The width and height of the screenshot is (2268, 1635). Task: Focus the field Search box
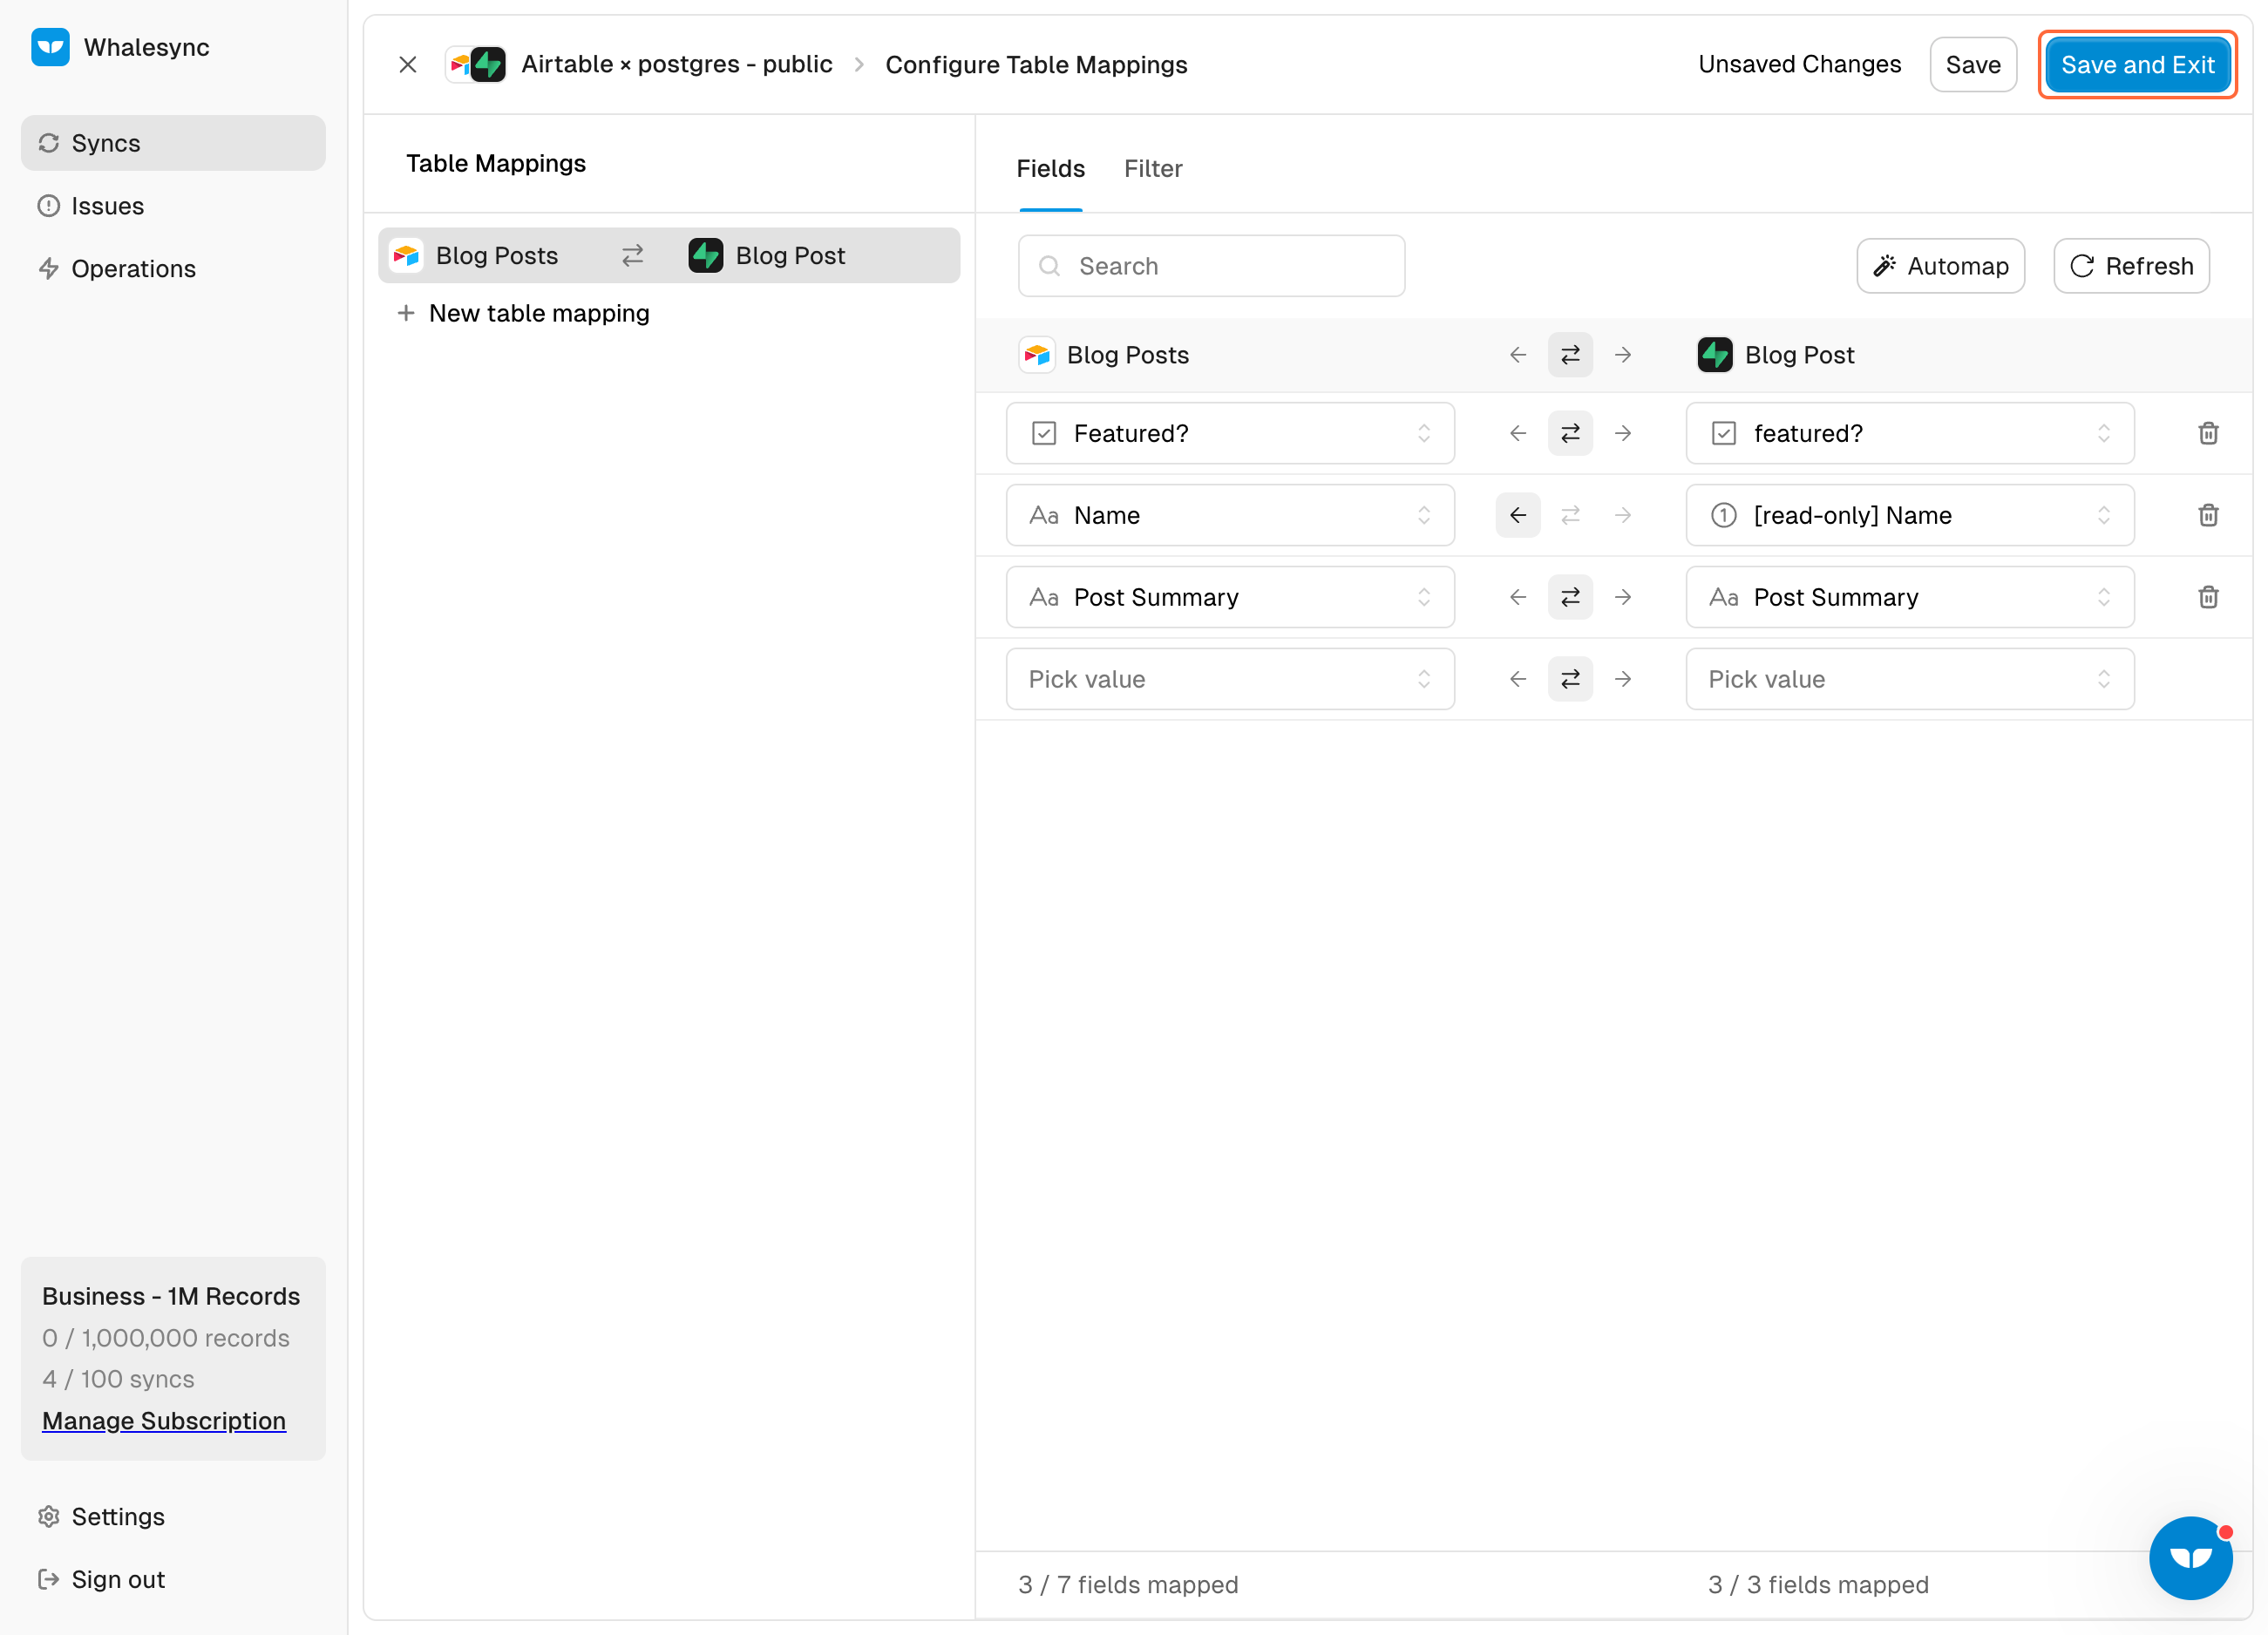point(1211,266)
